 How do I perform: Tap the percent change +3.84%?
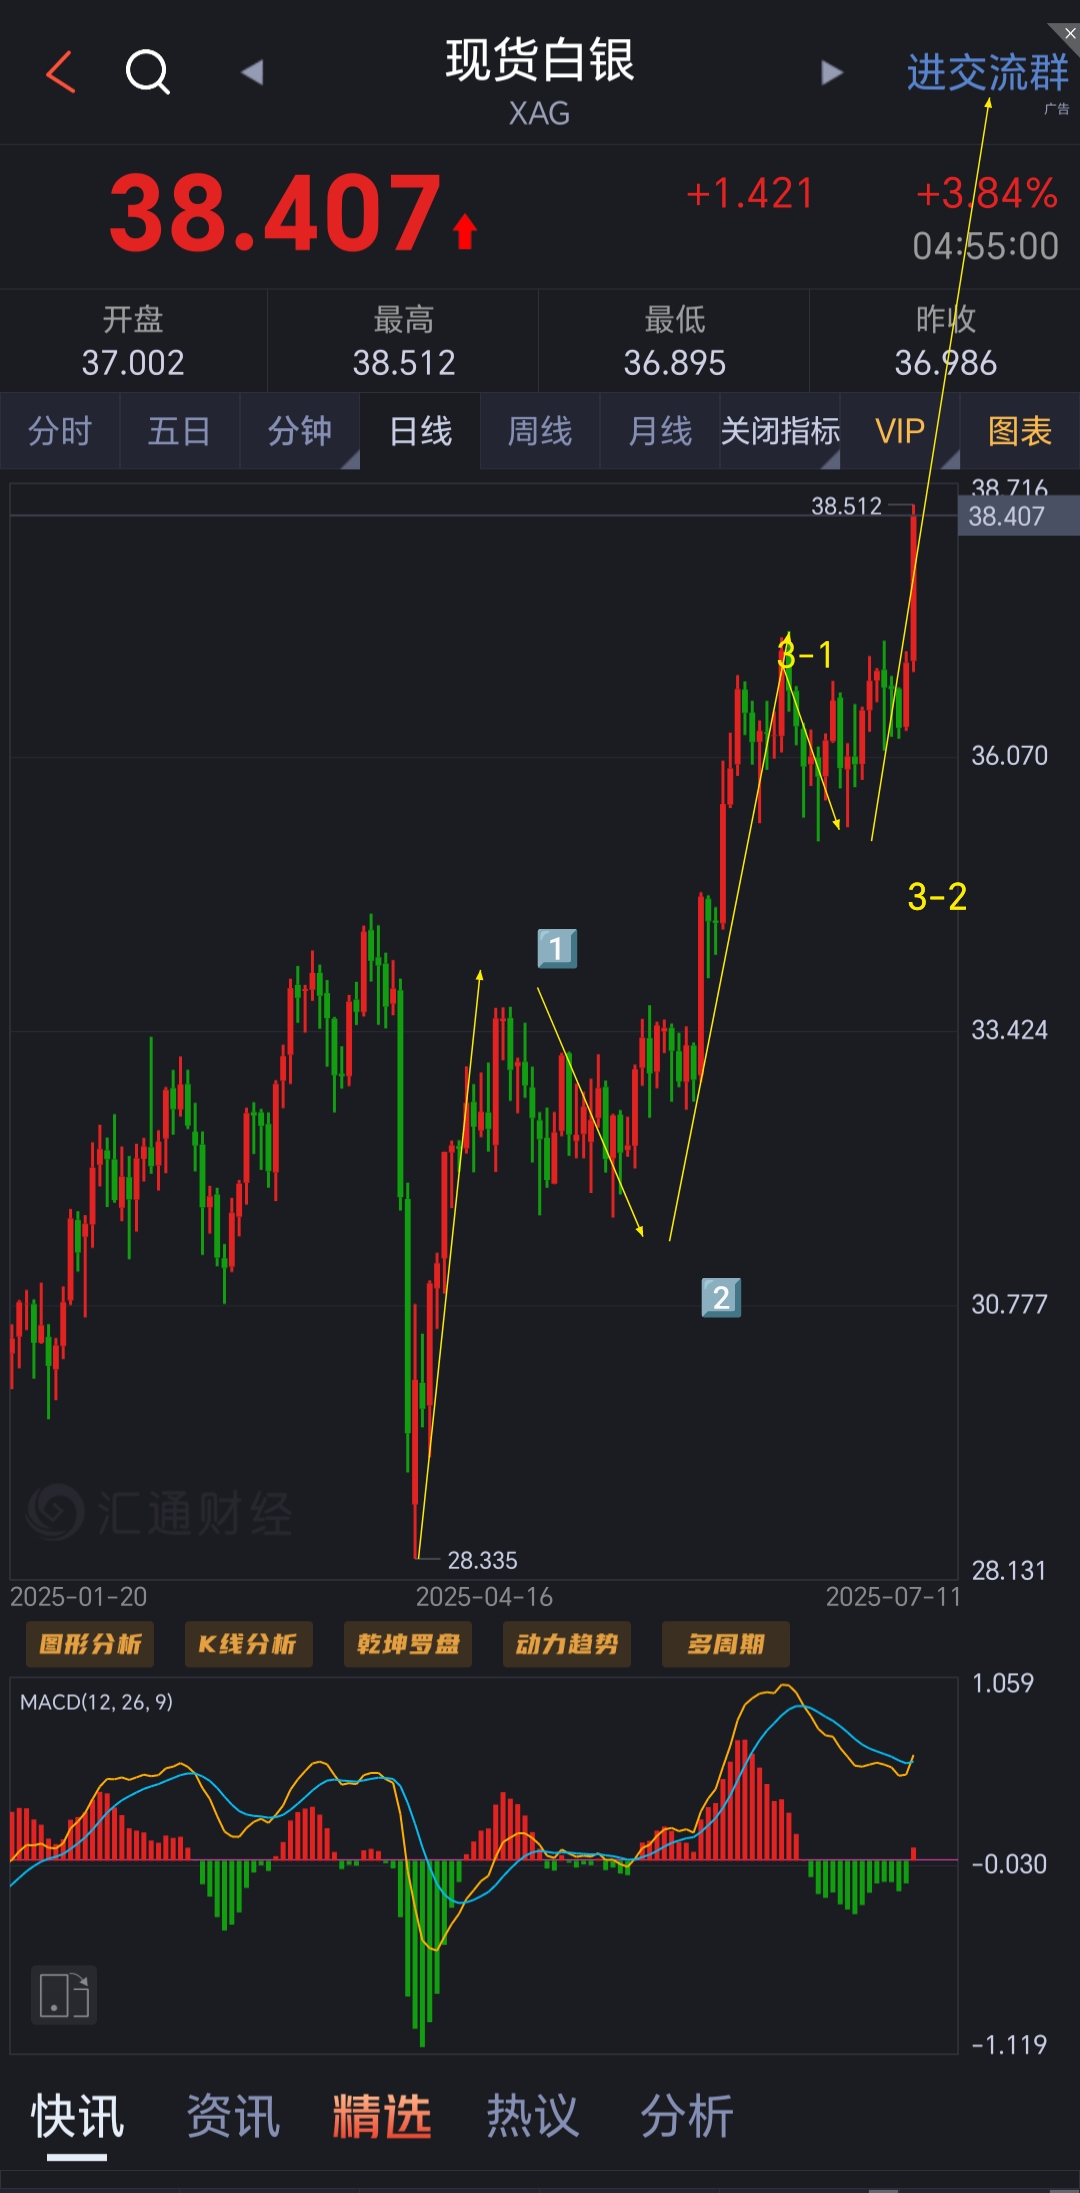(987, 194)
